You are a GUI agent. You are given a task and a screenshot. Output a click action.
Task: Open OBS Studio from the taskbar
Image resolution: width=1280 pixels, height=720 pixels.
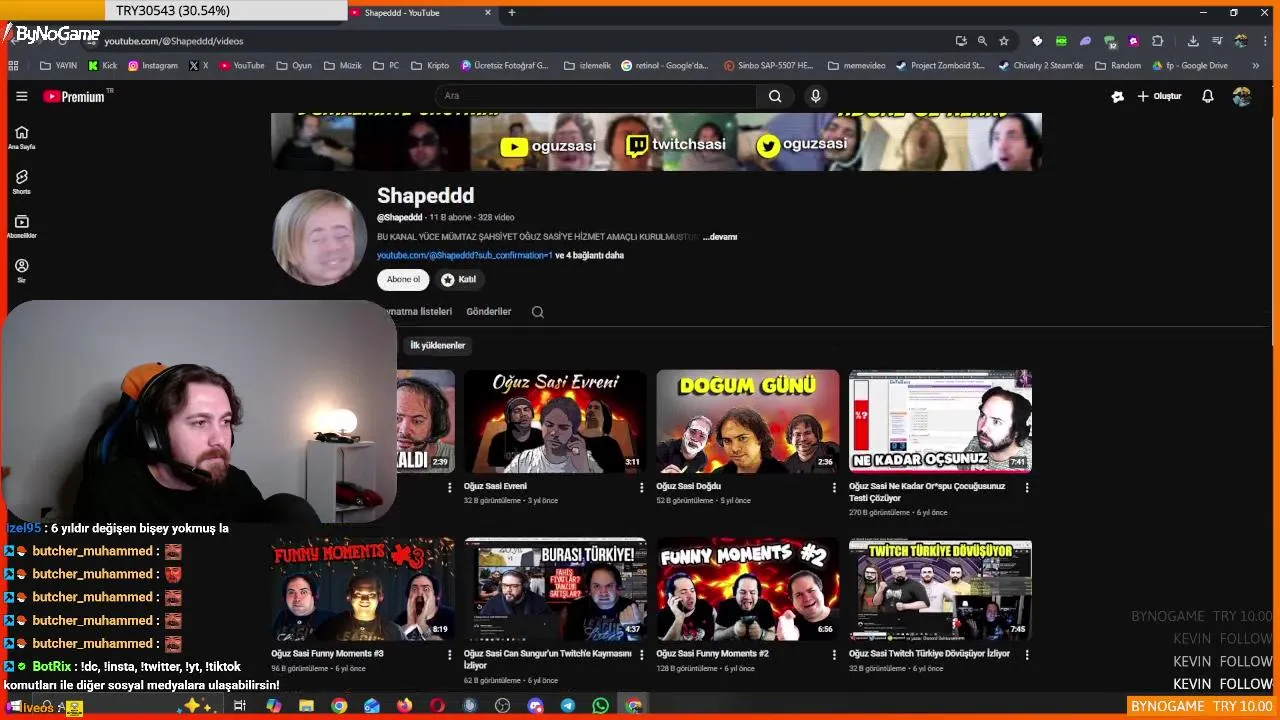(x=502, y=706)
